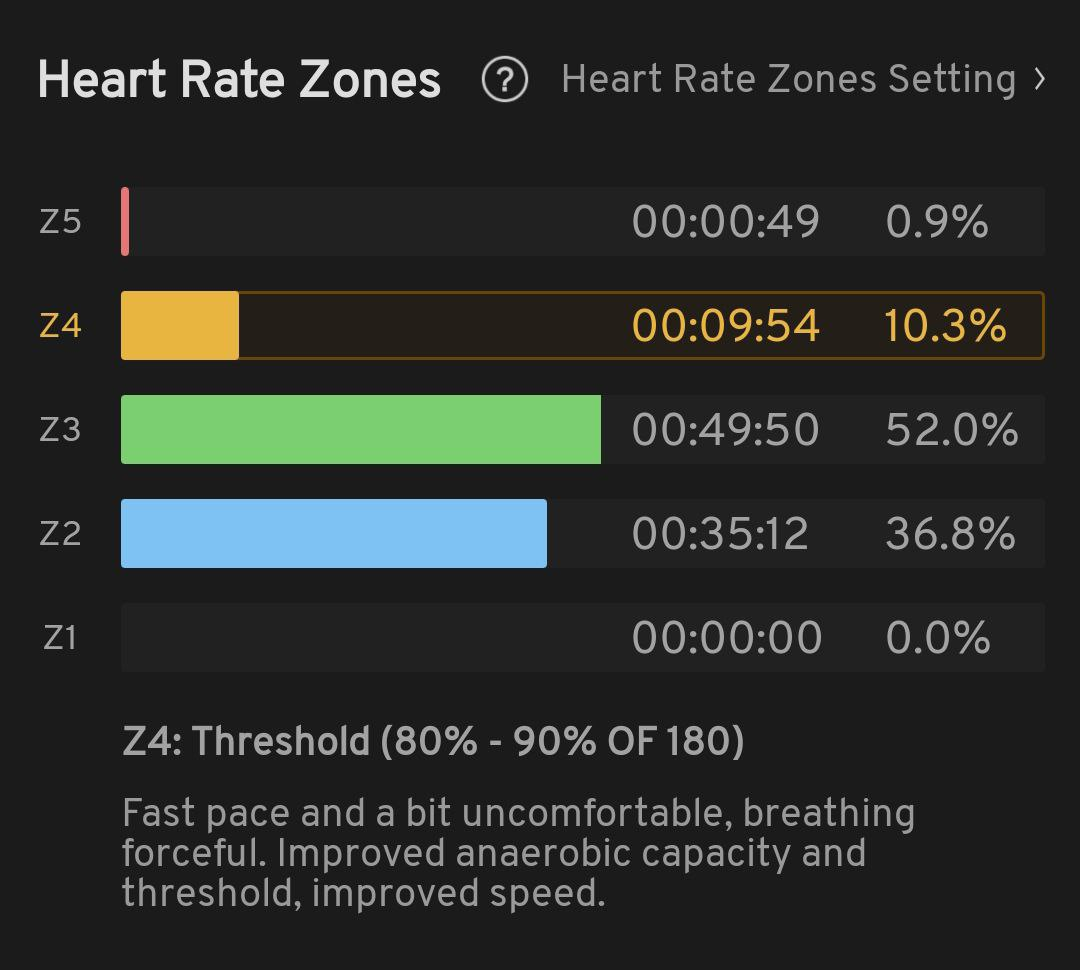Click the help question mark icon
Screen dimensions: 1080x970
click(504, 80)
